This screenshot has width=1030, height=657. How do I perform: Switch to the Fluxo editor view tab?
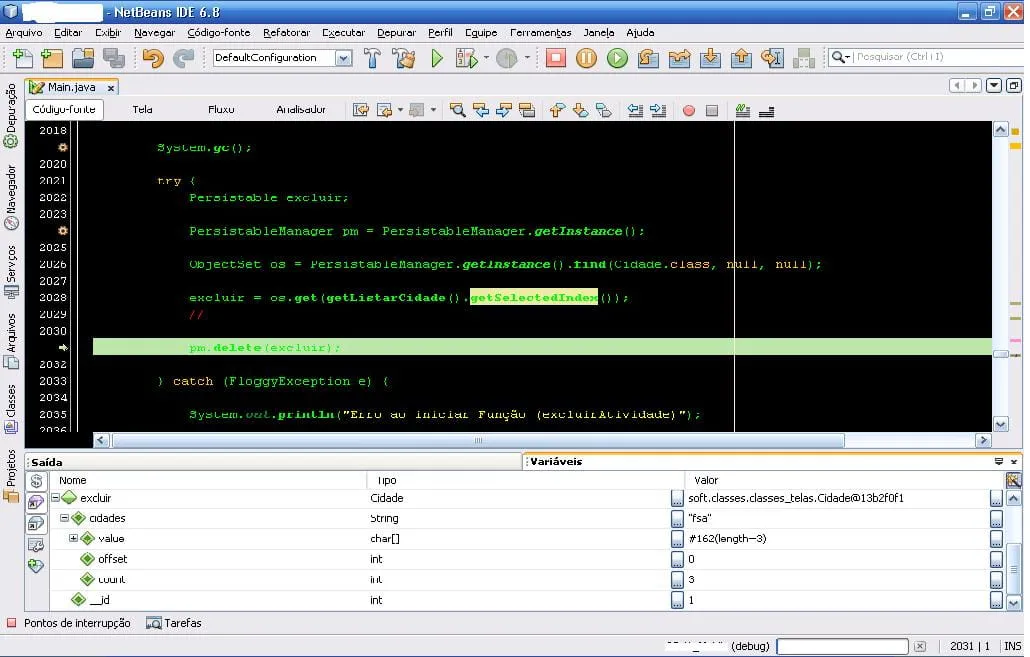(x=221, y=109)
